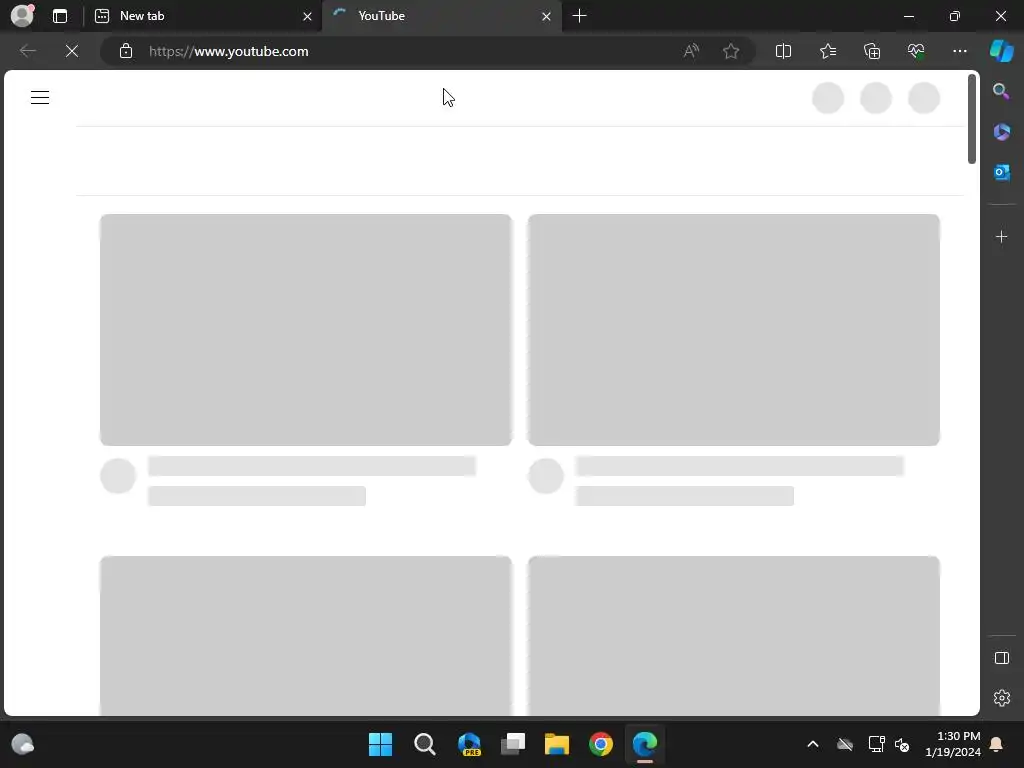
Task: Open the YouTube hamburger guide menu
Action: coord(40,98)
